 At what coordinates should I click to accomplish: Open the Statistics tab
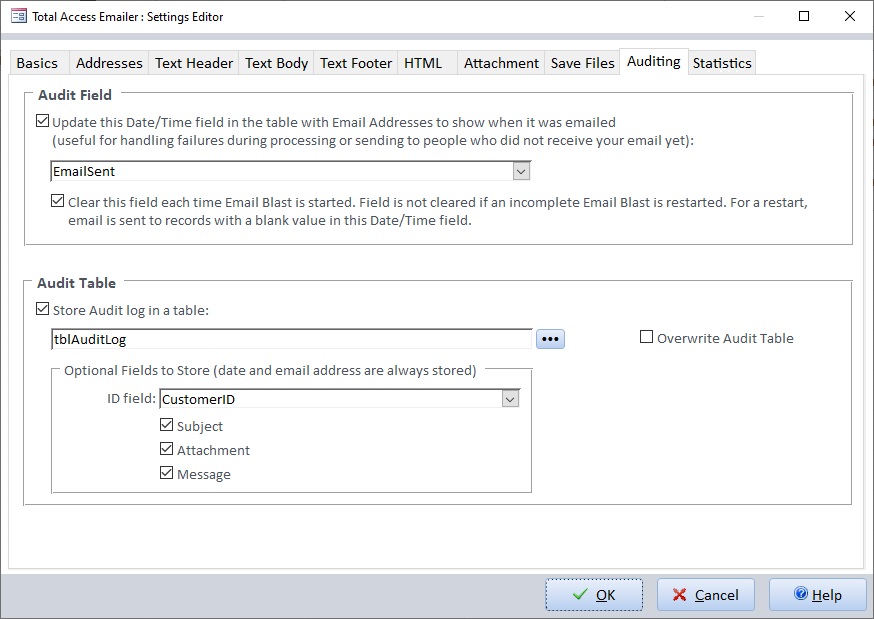coord(722,63)
